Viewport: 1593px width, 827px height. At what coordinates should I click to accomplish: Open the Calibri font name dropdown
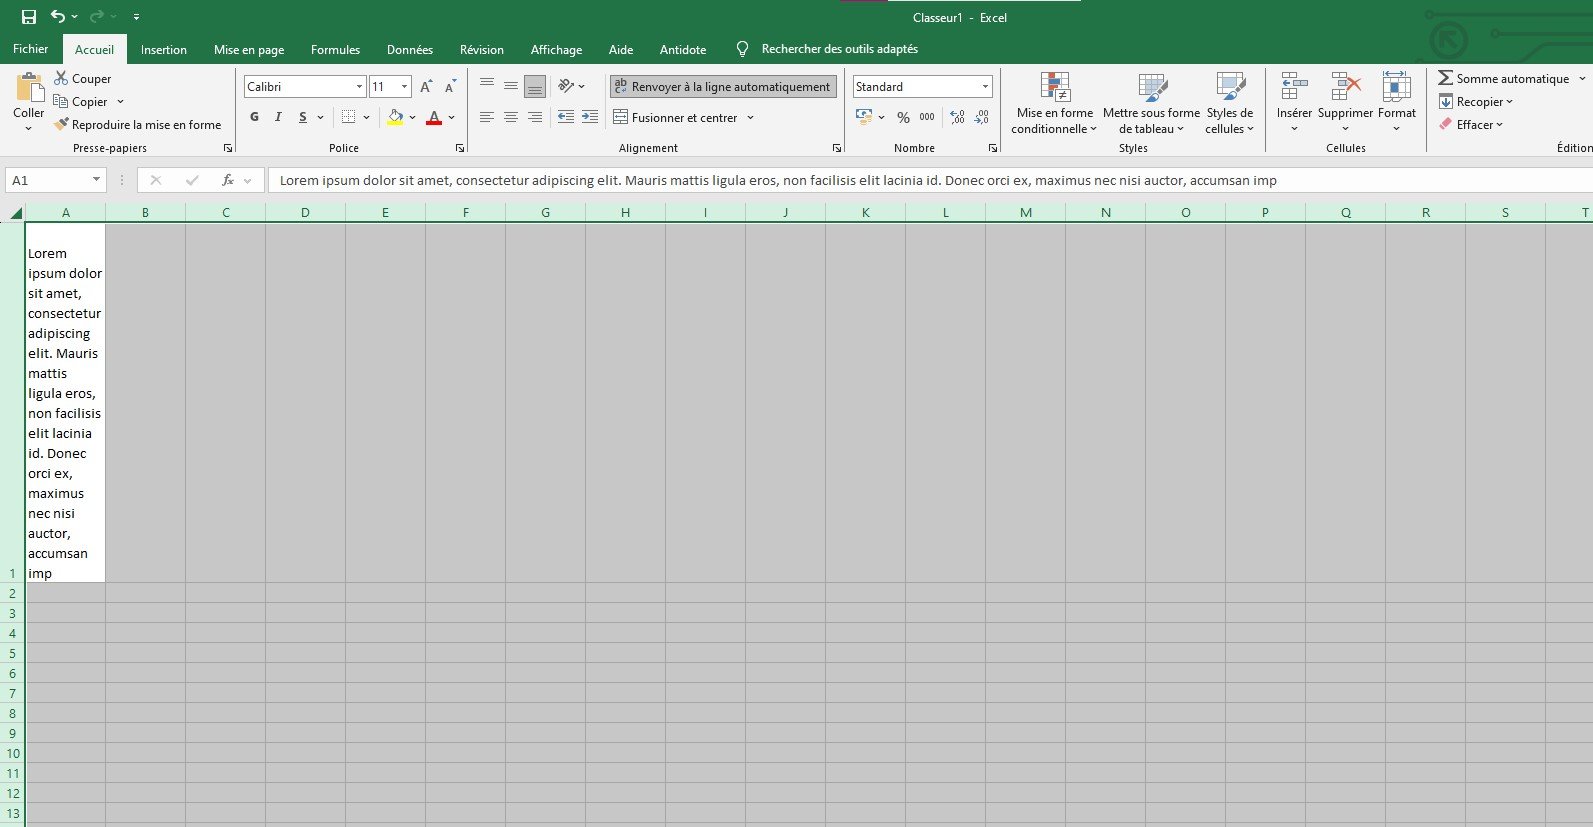point(359,87)
